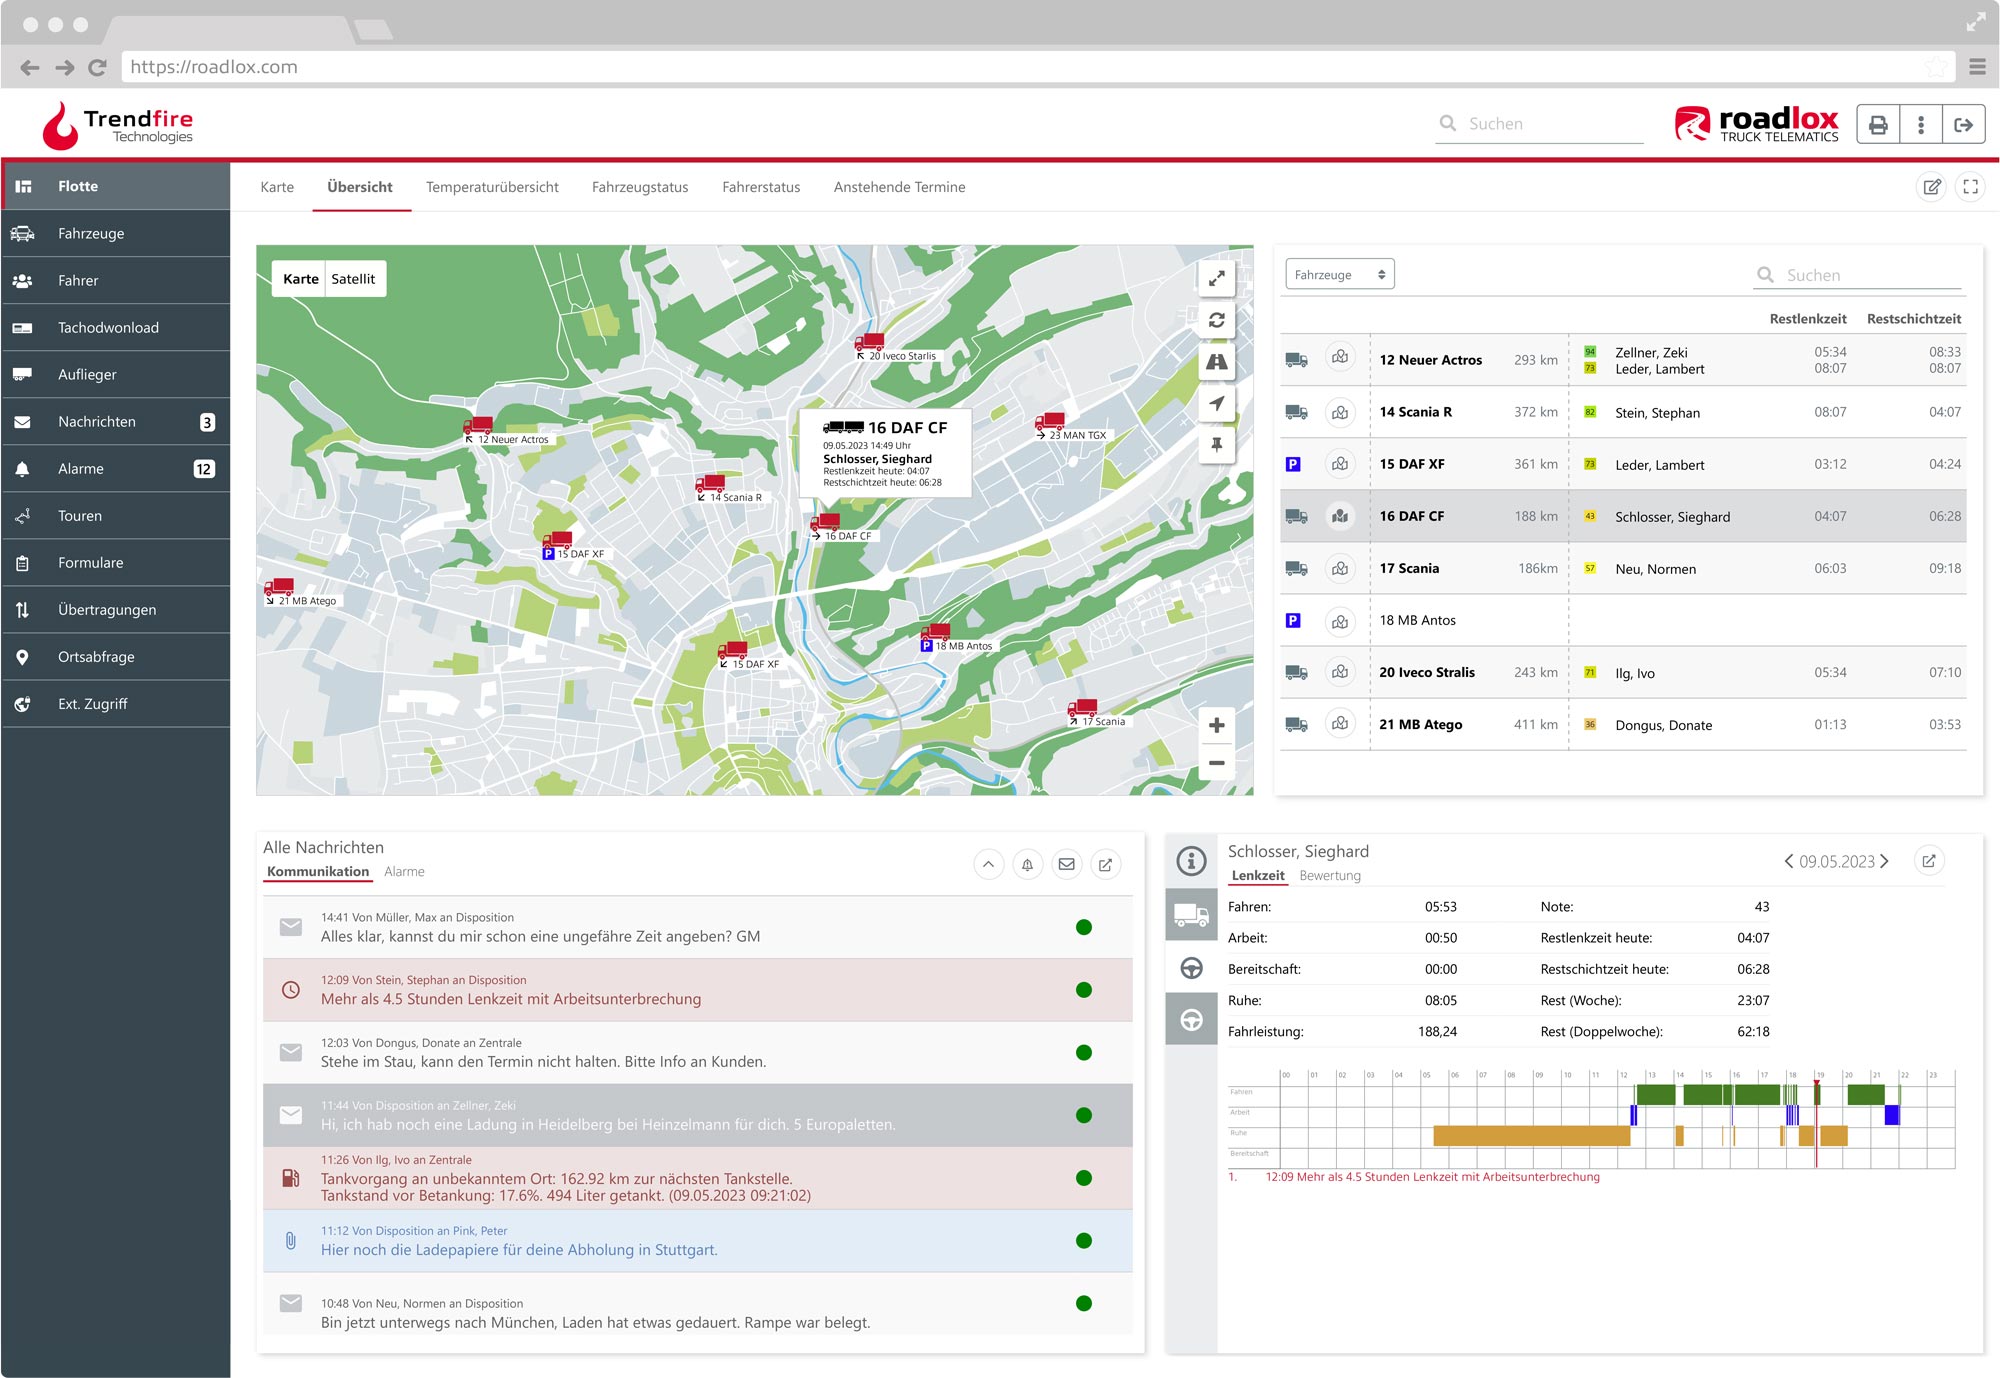
Task: Click the pin icon on map toolbar
Action: (1216, 445)
